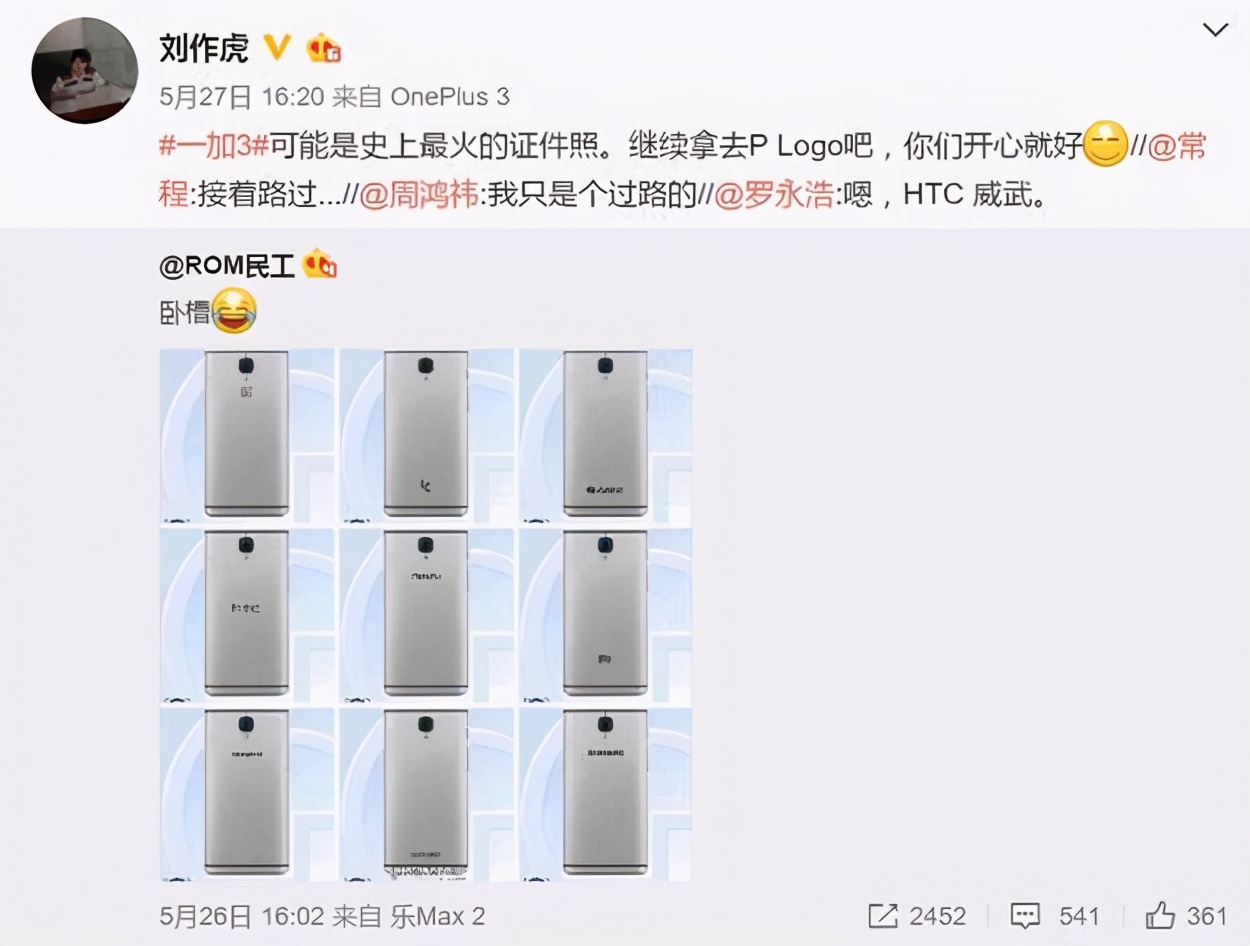Click the membership badge next to ROM民工
The width and height of the screenshot is (1250, 946).
321,264
